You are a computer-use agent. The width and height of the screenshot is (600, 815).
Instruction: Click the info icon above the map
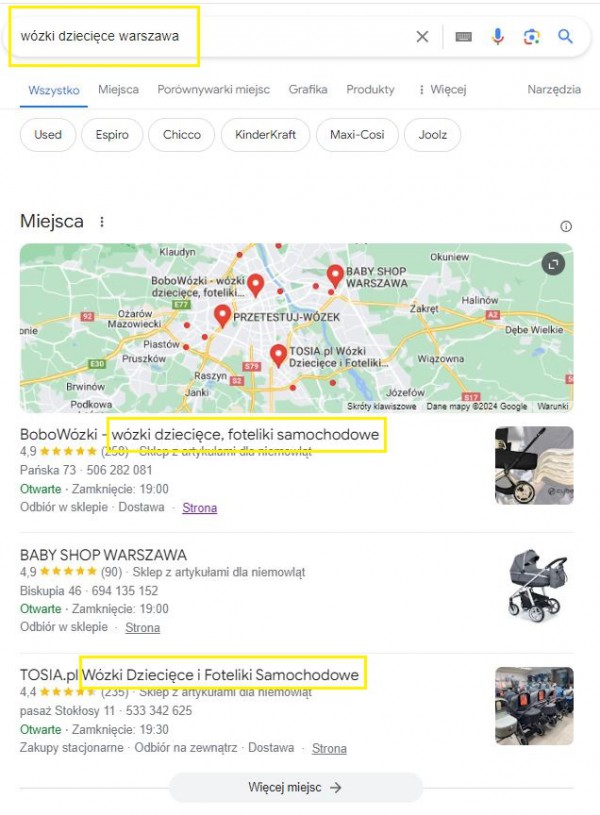tap(566, 226)
